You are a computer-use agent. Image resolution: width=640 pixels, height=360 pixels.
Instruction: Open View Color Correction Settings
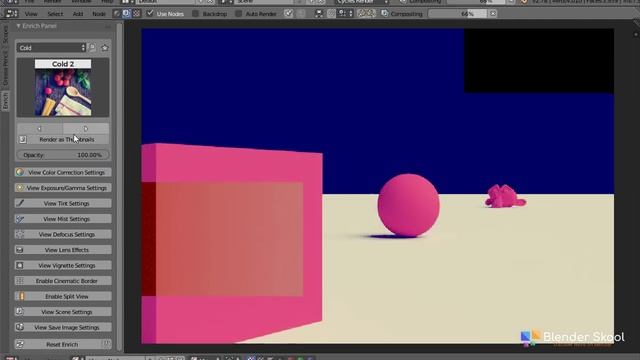tap(63, 172)
